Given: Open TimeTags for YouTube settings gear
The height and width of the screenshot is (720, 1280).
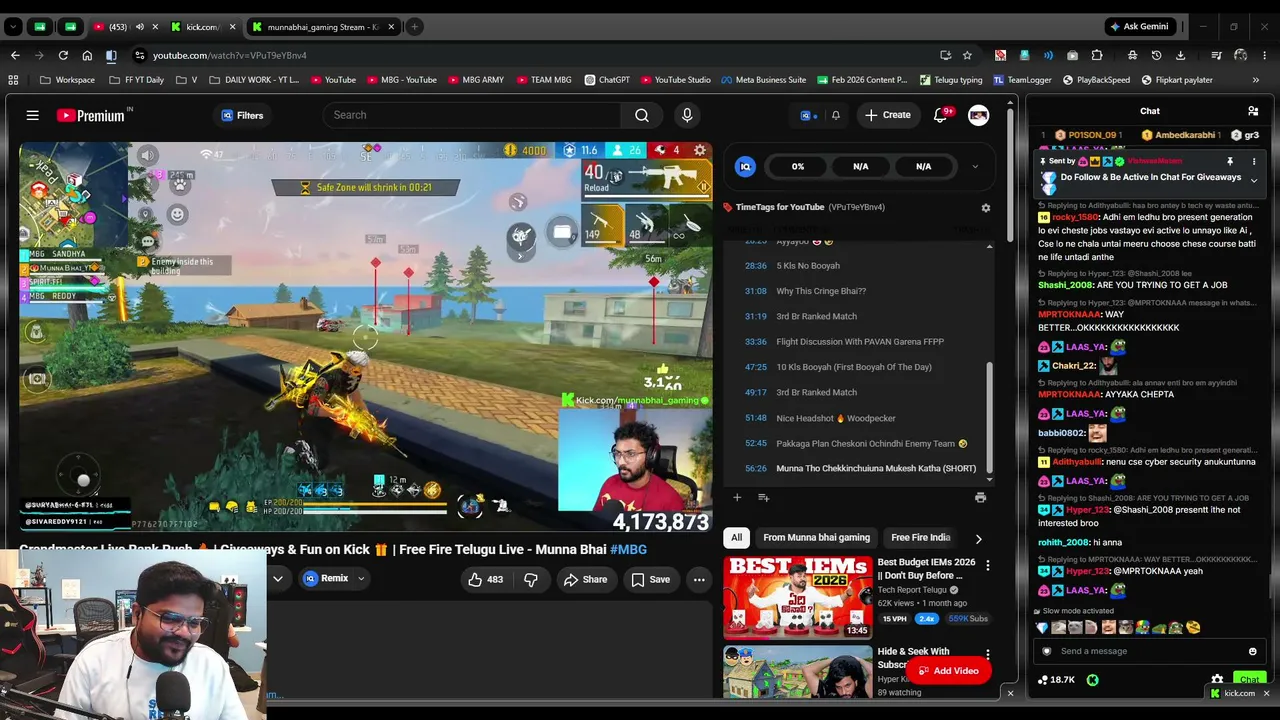Looking at the screenshot, I should tap(985, 207).
